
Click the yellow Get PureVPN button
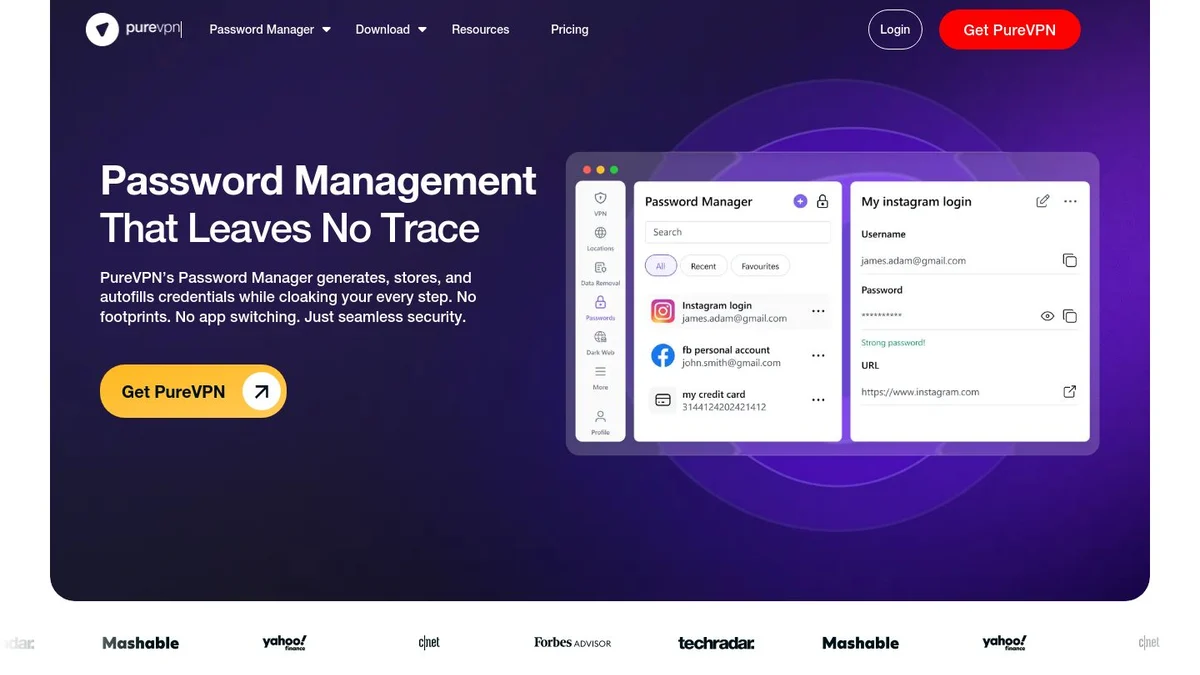193,391
